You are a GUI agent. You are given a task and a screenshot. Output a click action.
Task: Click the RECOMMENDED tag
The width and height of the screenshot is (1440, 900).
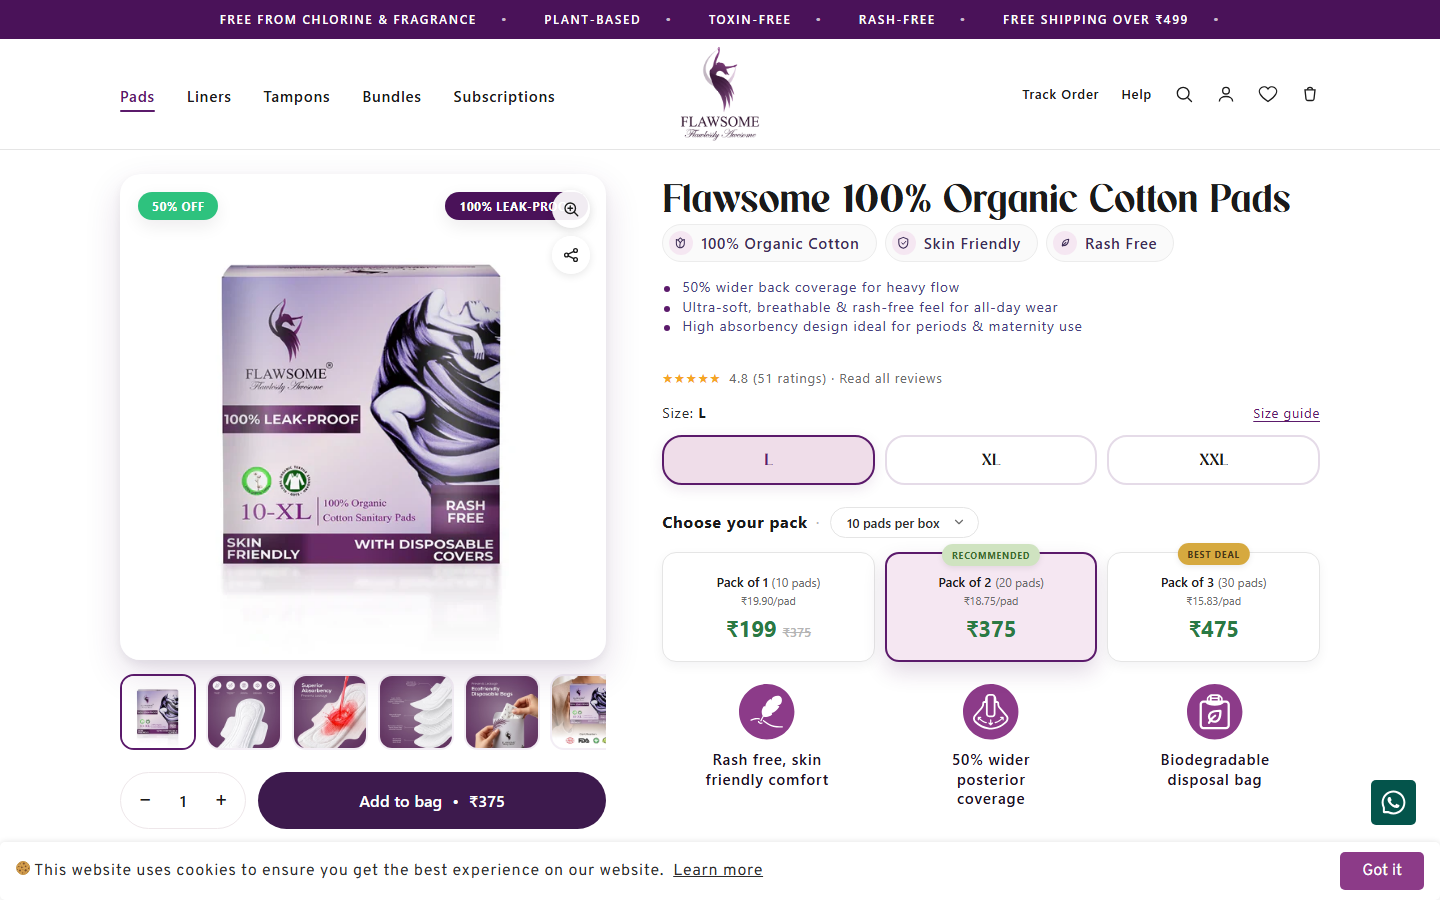[x=991, y=555]
